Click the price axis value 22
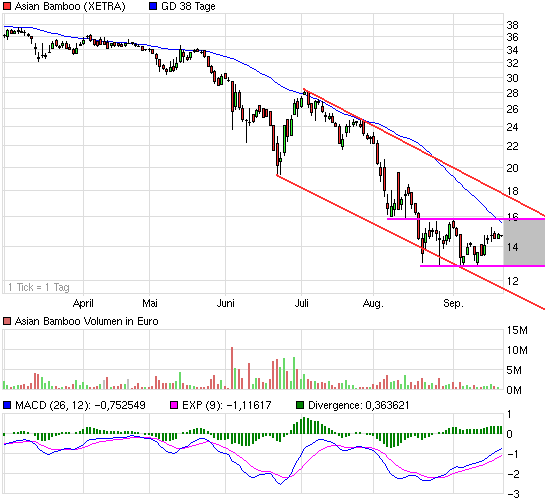545x502 pixels. pos(512,146)
